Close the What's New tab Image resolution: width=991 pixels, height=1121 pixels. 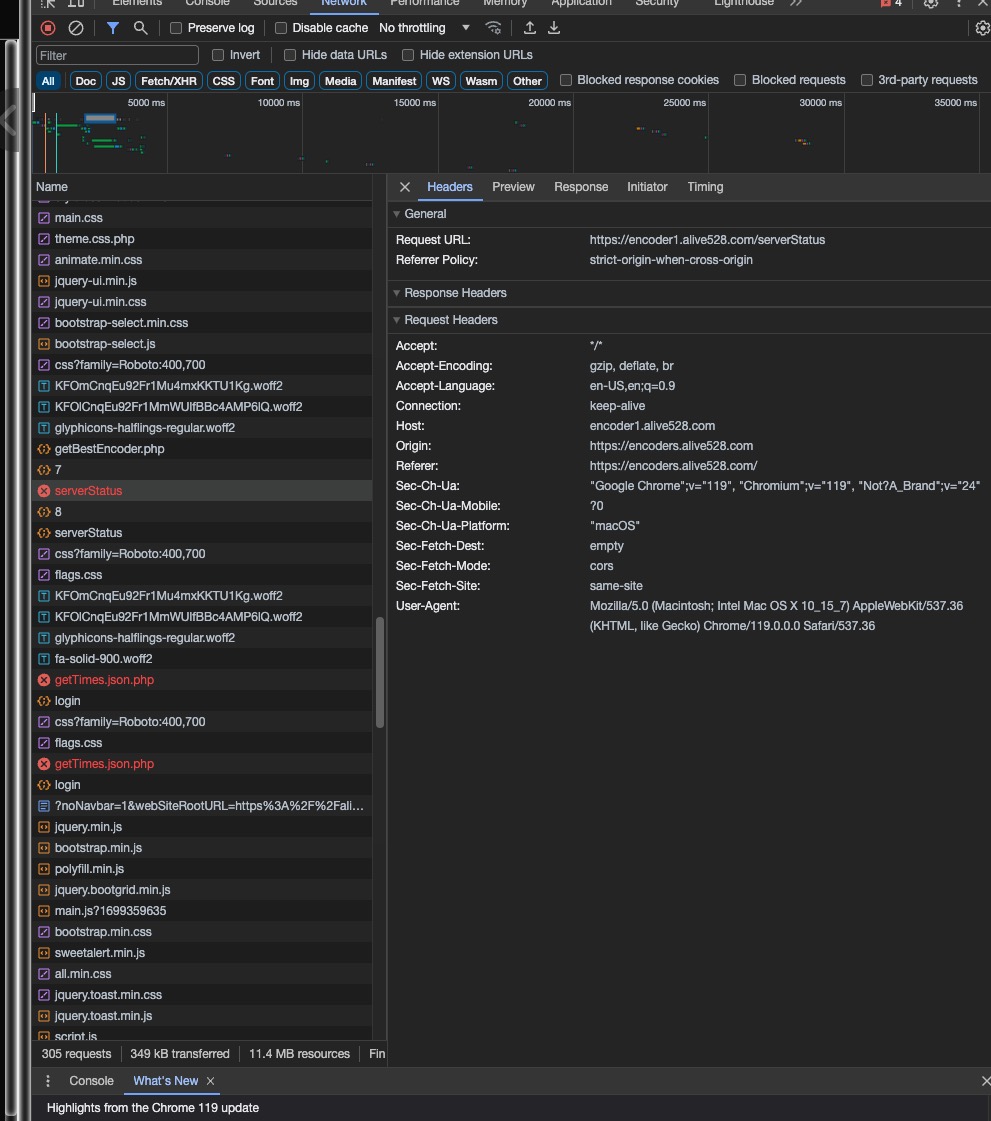[210, 1081]
